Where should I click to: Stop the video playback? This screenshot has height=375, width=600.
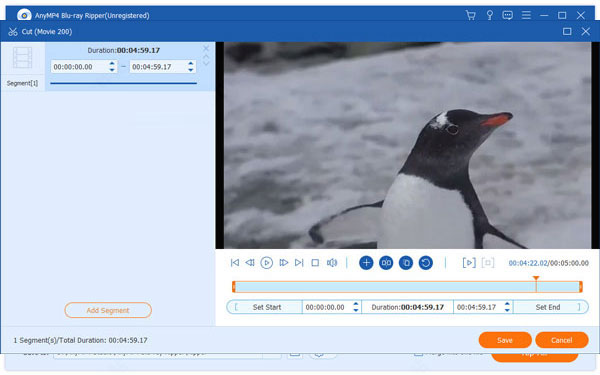point(315,263)
